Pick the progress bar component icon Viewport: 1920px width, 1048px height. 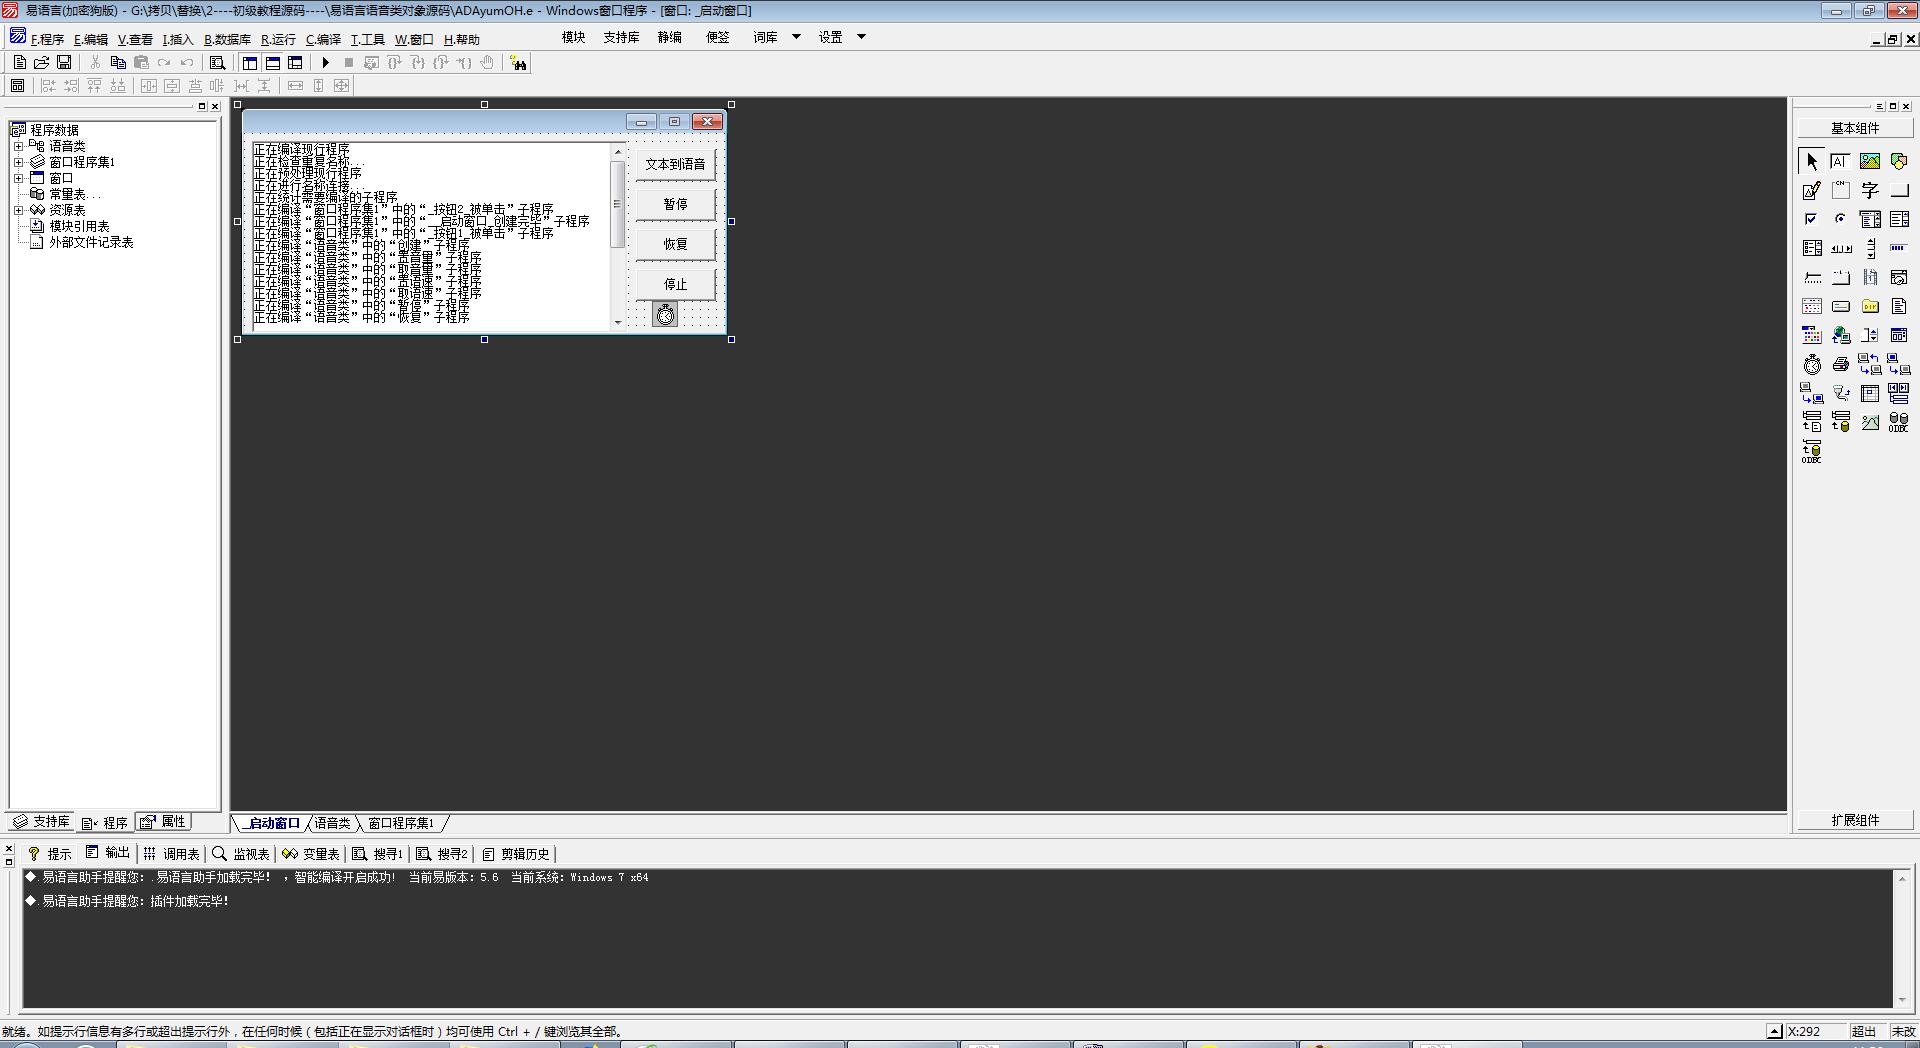pos(1898,248)
